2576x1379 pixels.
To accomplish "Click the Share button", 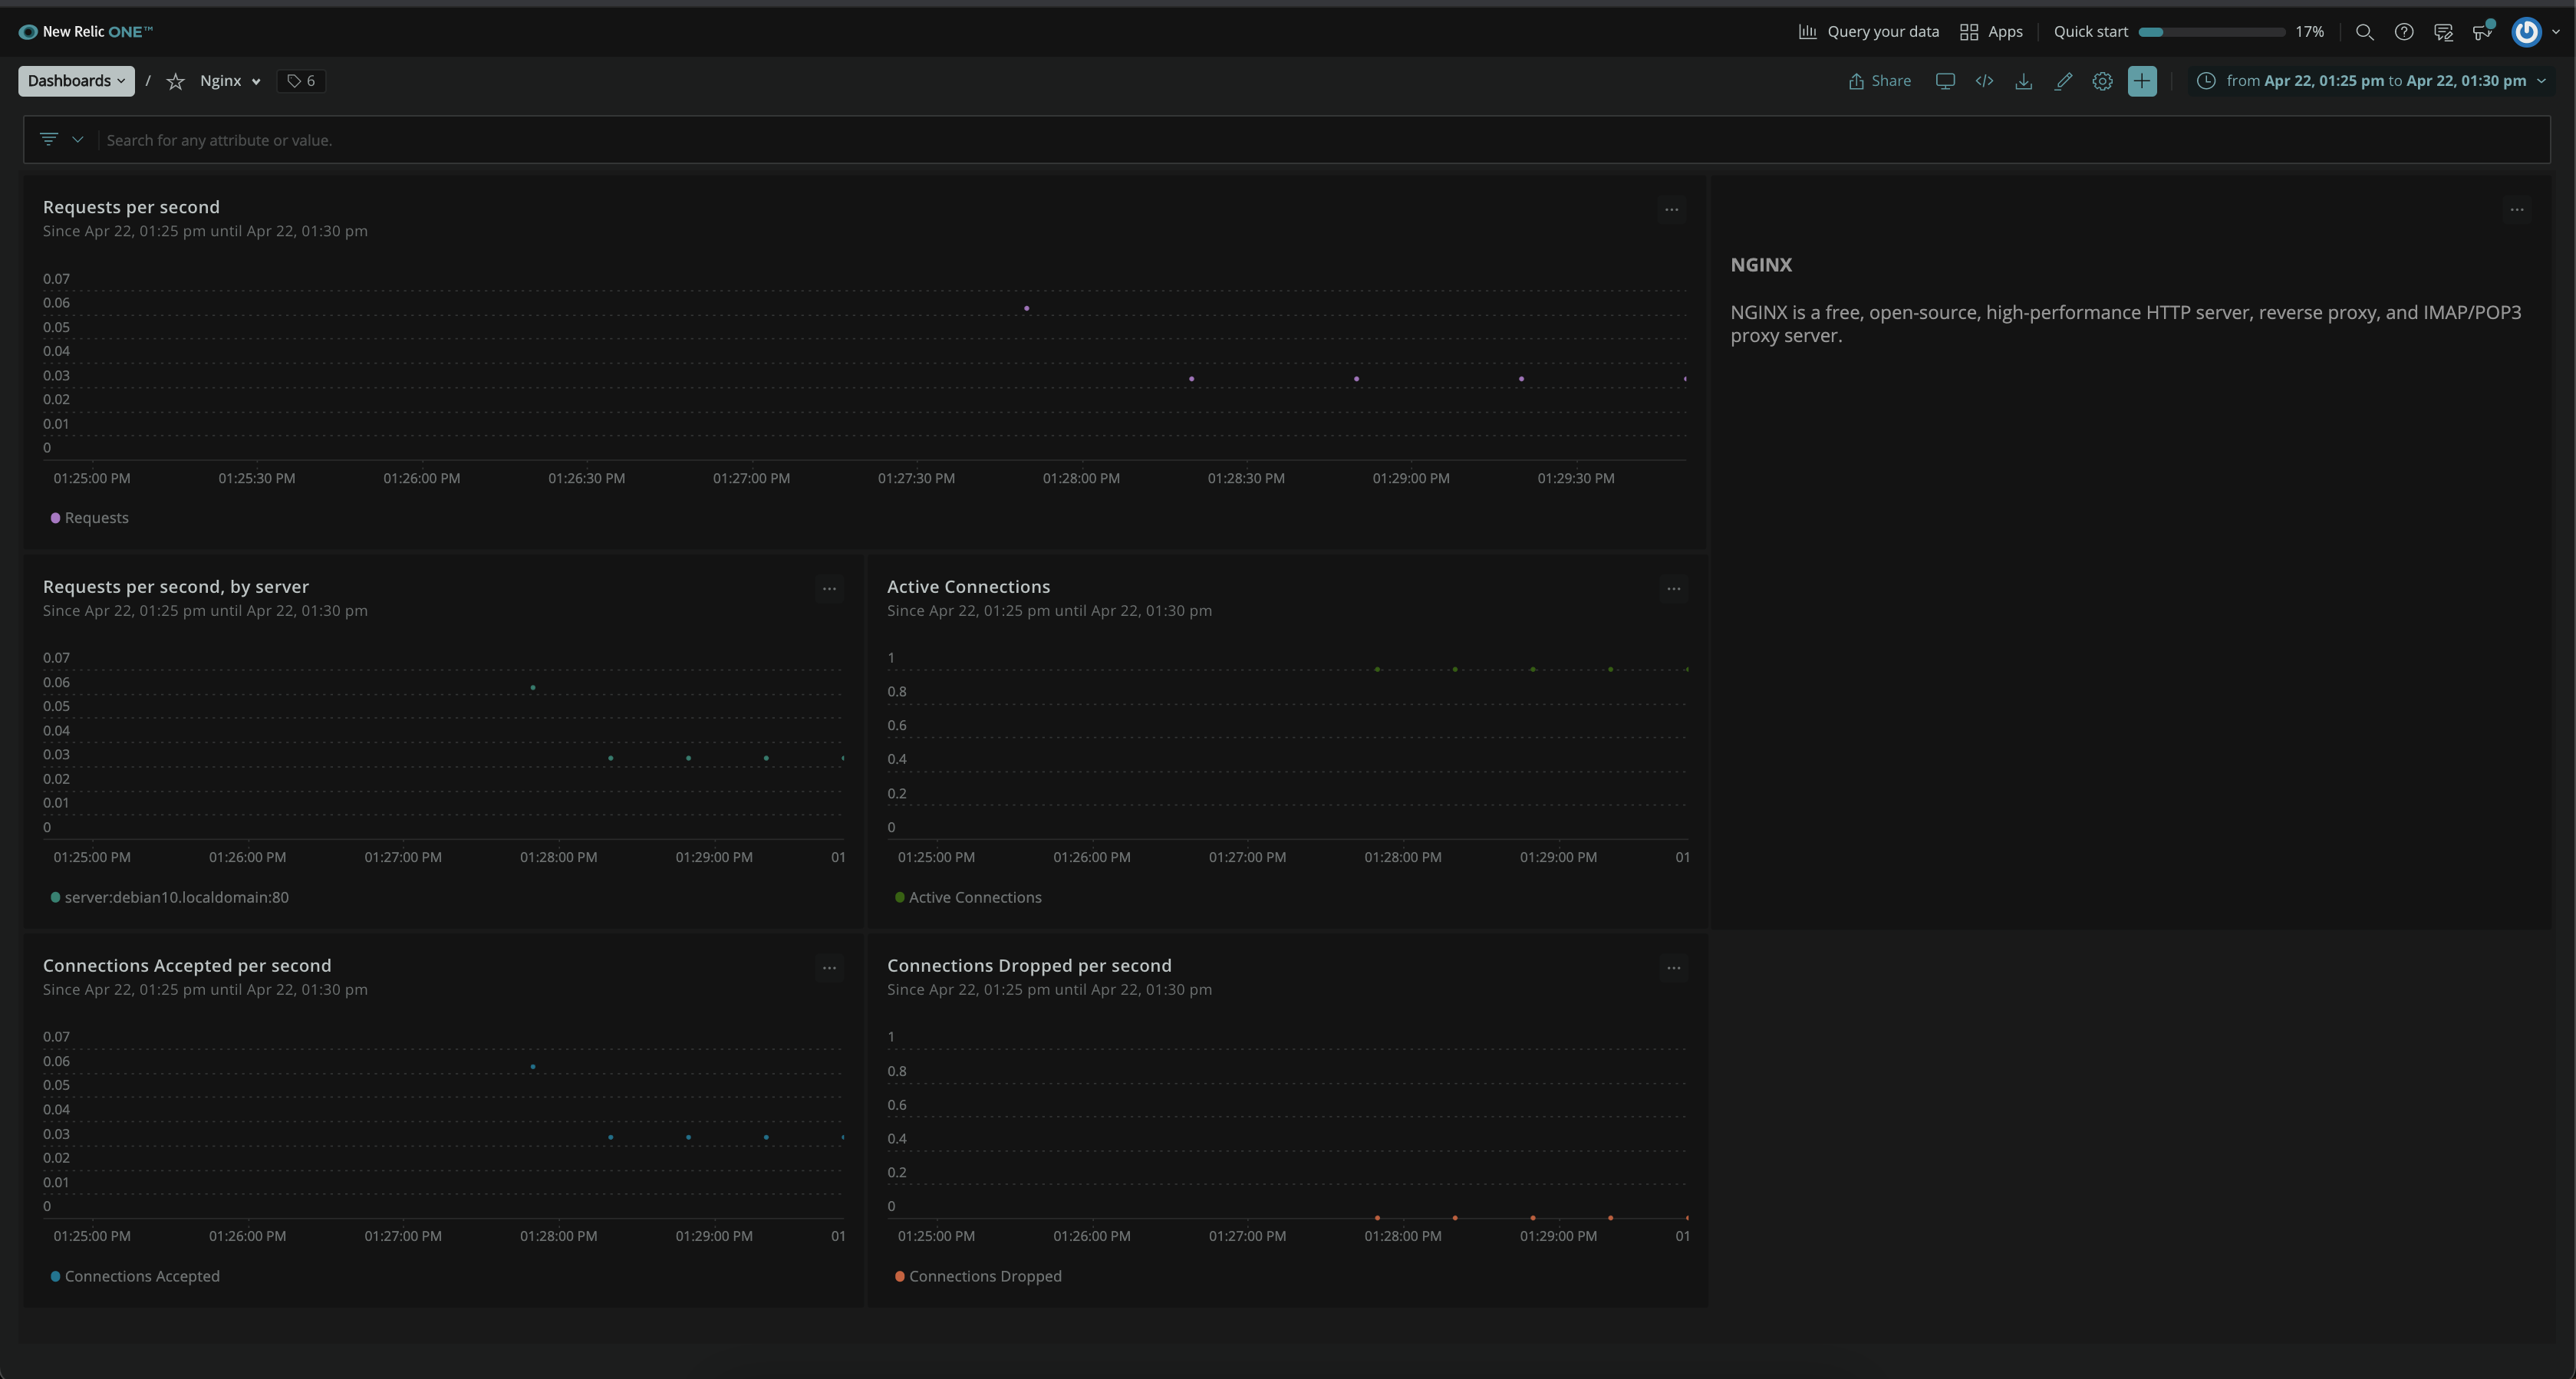I will (x=1879, y=81).
